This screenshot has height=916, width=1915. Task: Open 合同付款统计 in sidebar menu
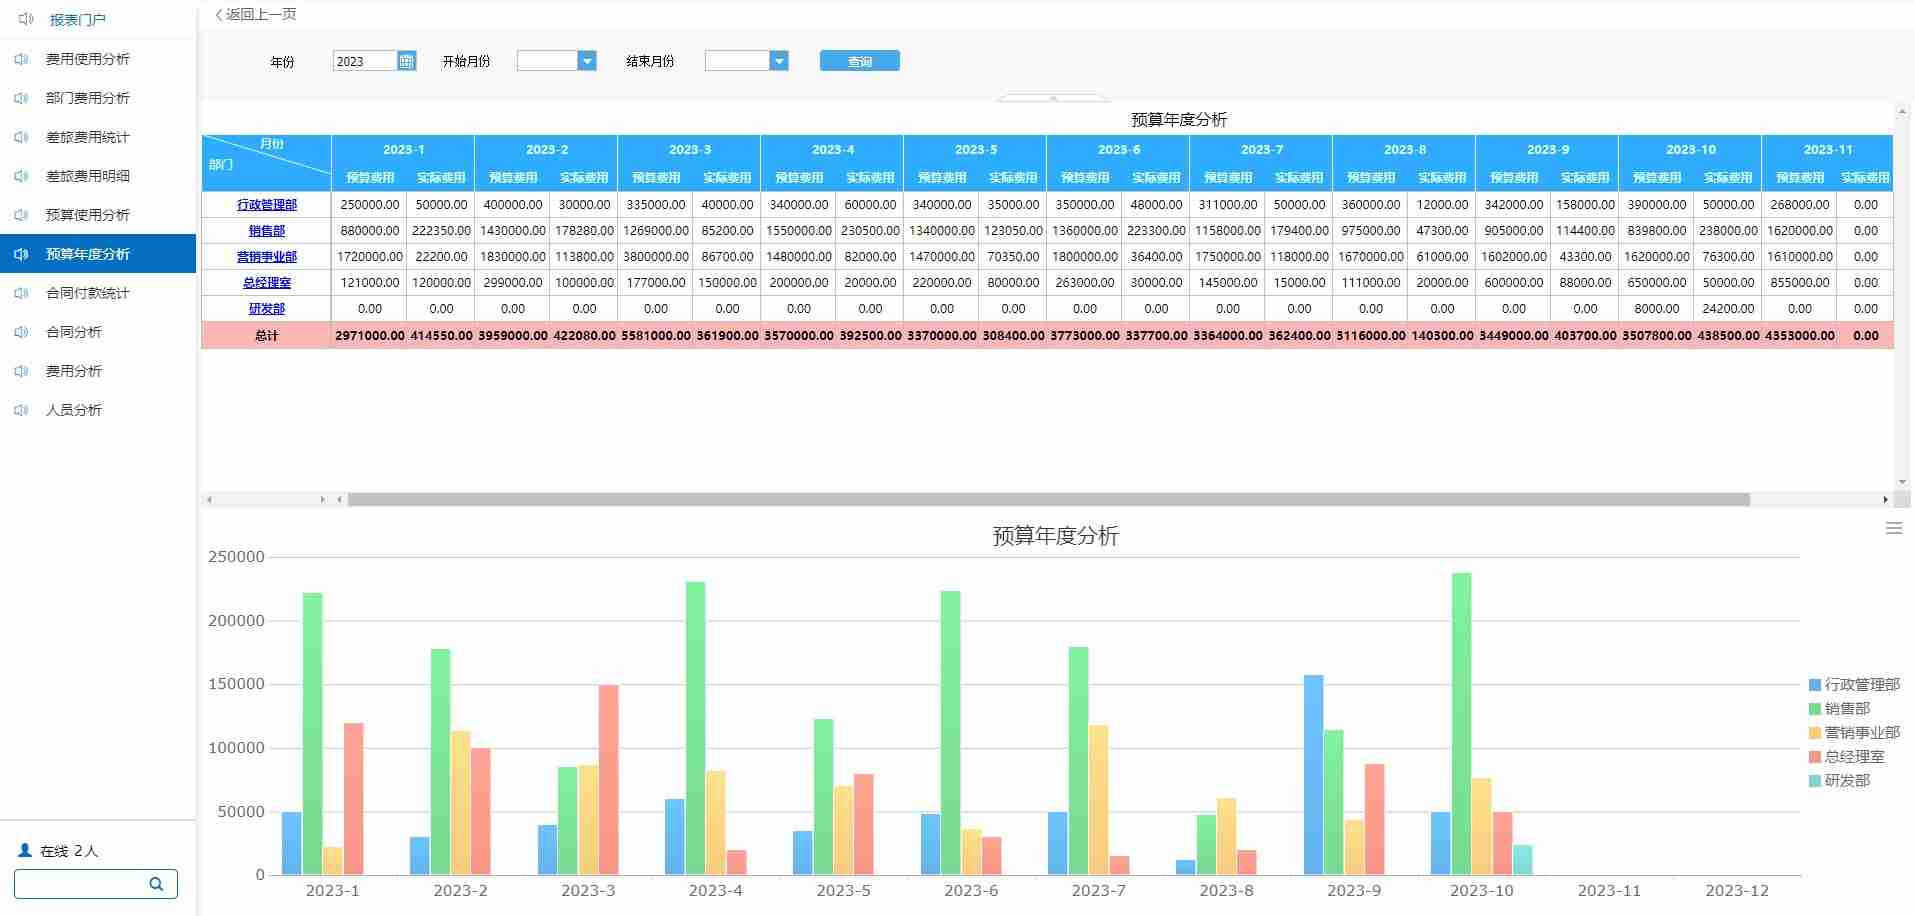click(x=87, y=293)
